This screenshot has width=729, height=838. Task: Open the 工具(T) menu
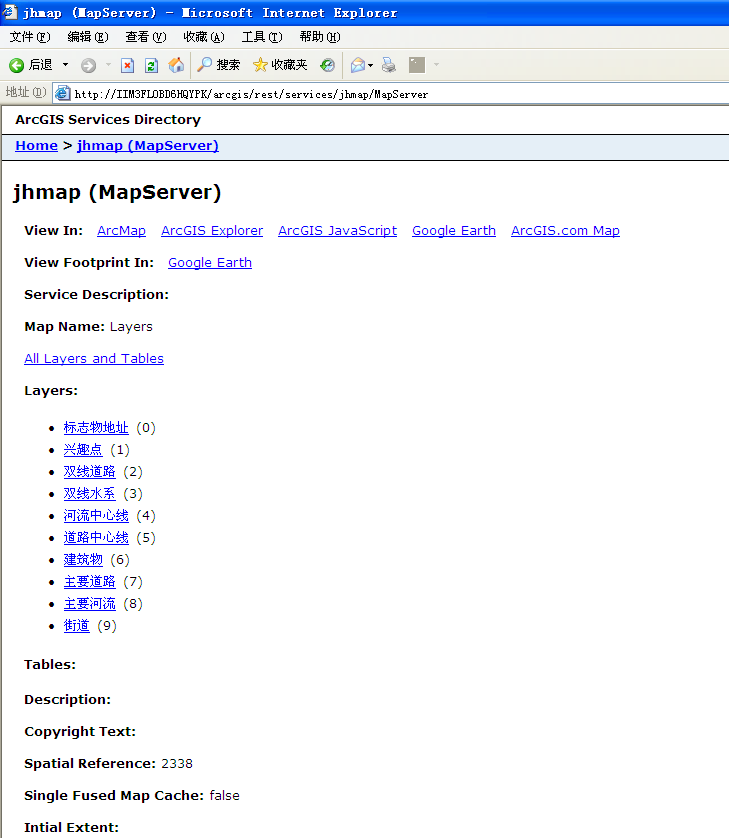(x=262, y=37)
